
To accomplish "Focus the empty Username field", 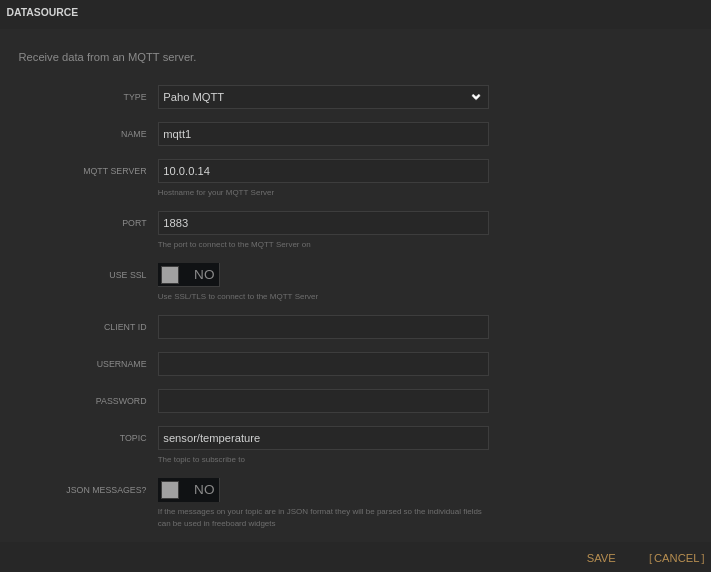I will pos(323,364).
